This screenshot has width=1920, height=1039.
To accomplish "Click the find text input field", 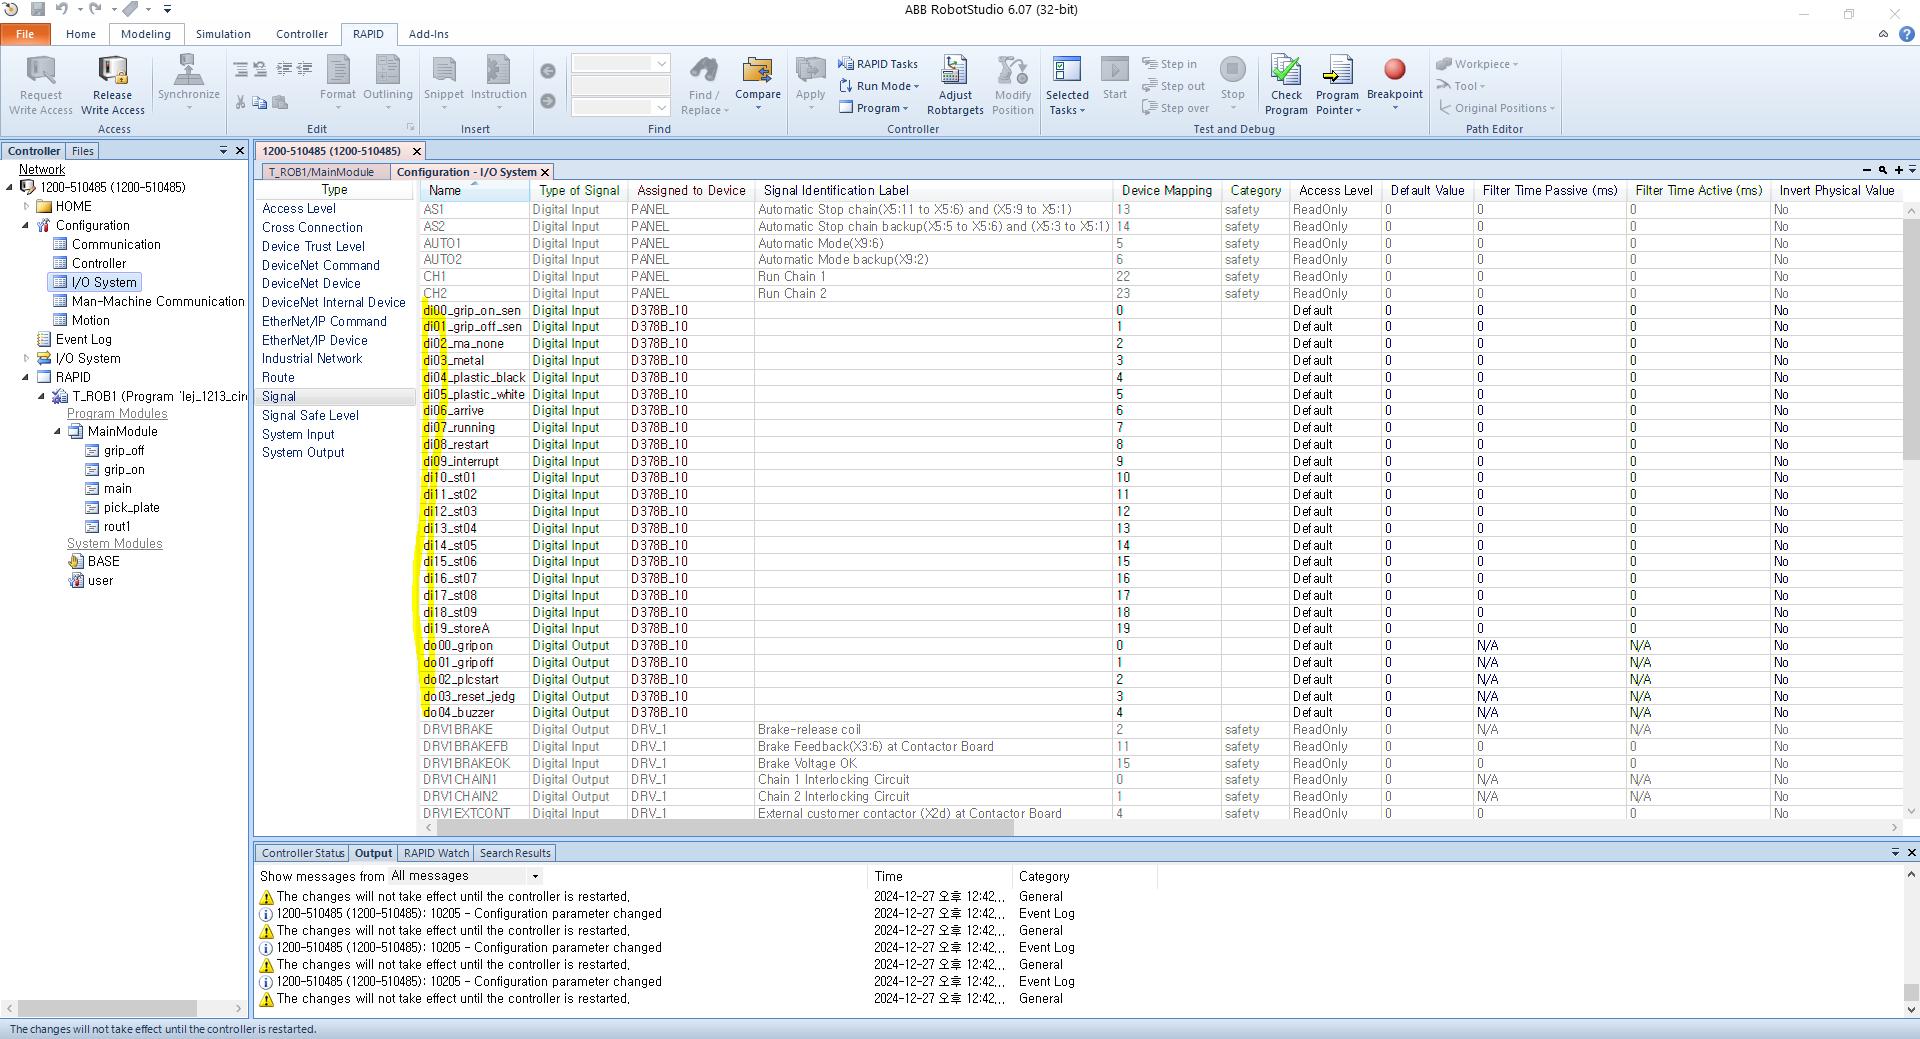I will click(x=620, y=63).
